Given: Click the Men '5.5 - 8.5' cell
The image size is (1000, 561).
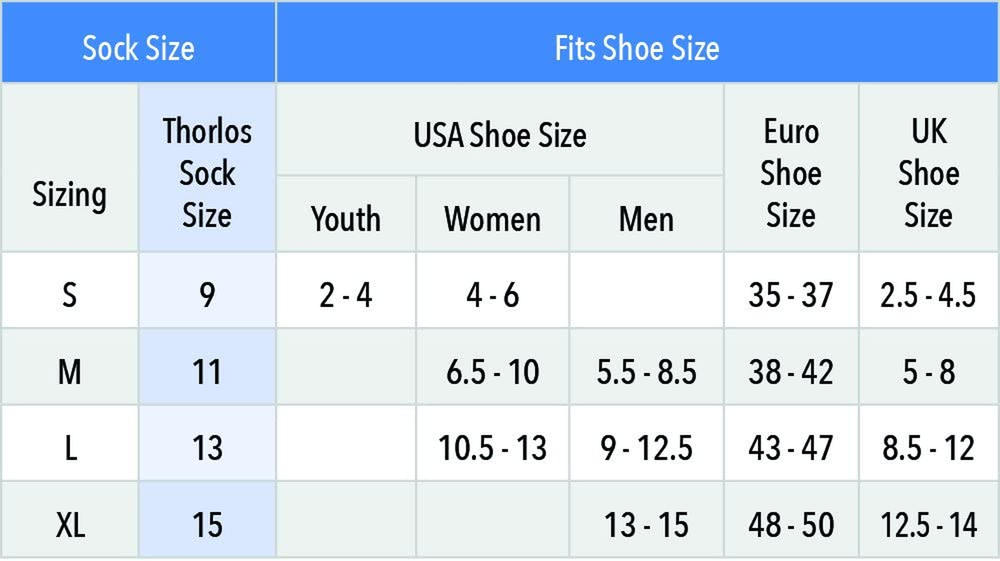Looking at the screenshot, I should [x=646, y=372].
